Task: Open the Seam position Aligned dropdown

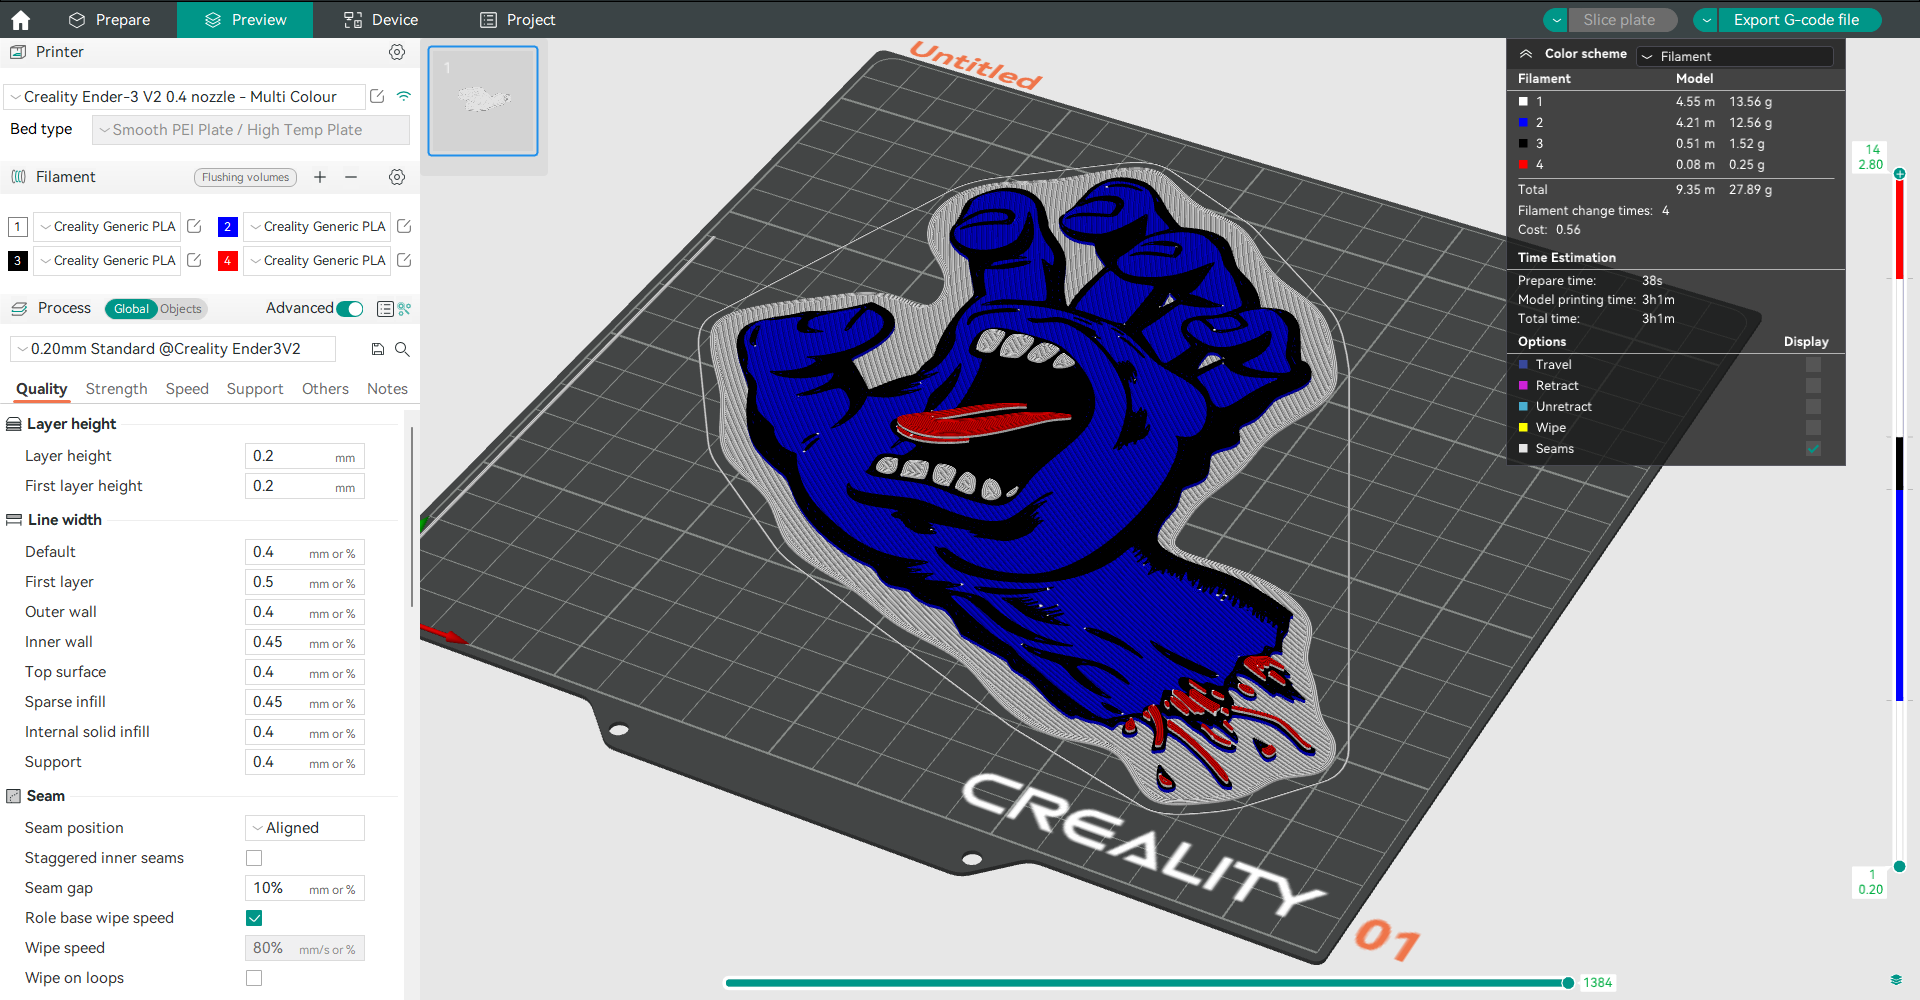Action: point(305,828)
